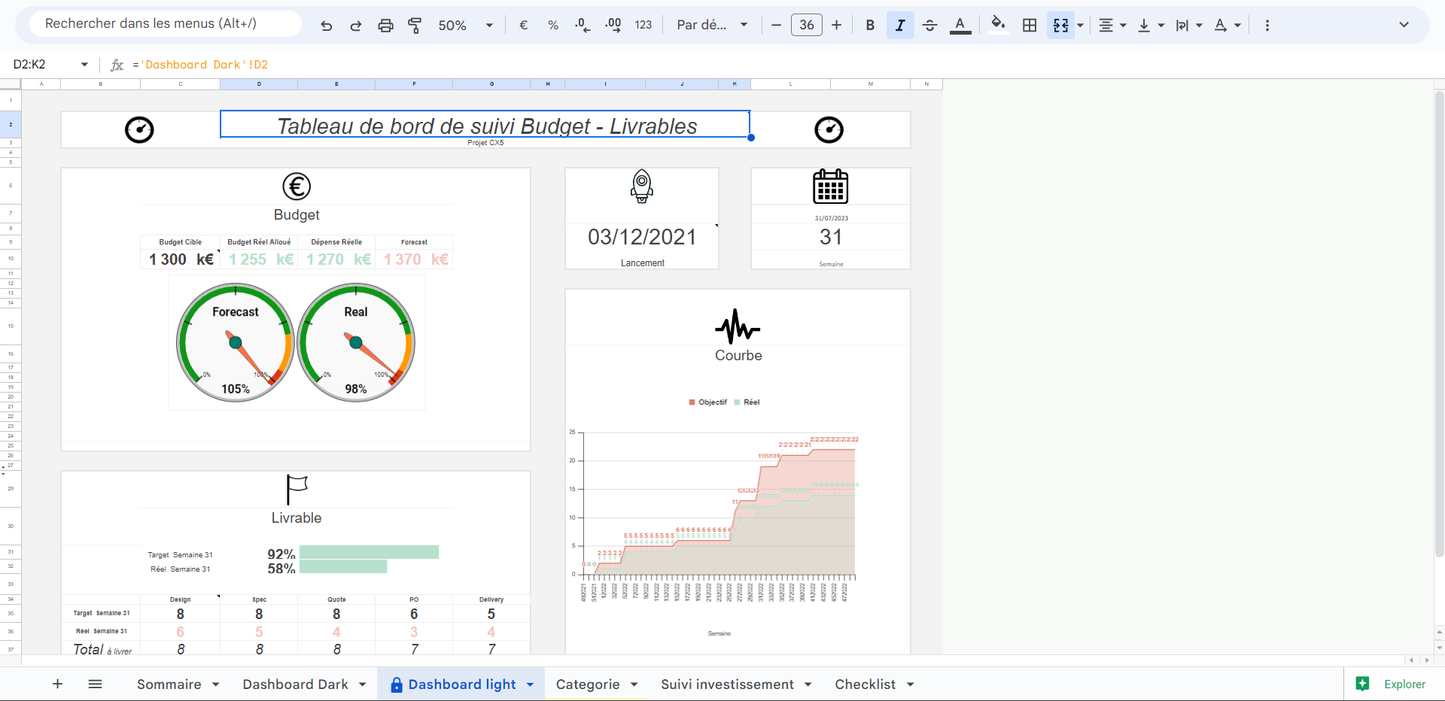Click the print icon

(385, 25)
